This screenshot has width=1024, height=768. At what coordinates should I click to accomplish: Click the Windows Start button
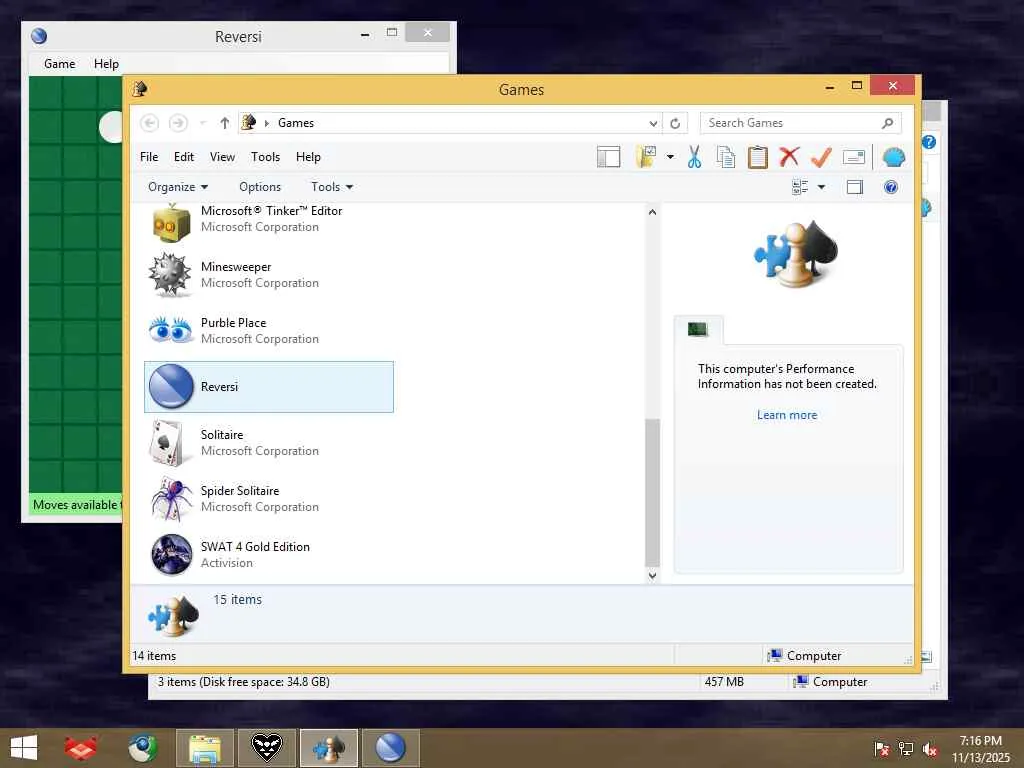pos(24,748)
